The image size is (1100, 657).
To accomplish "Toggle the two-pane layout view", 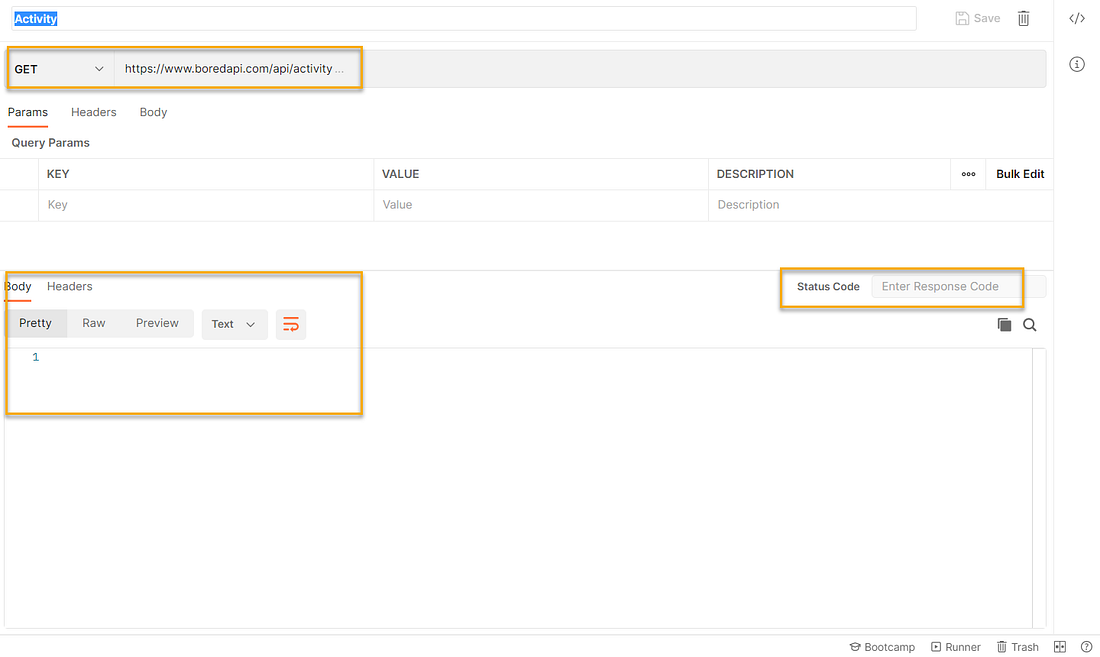I will coord(1059,646).
